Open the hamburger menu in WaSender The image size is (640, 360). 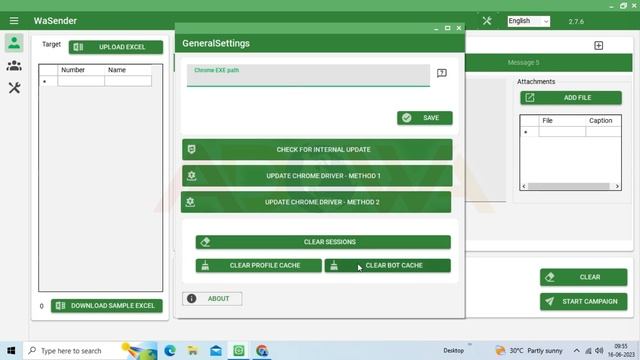(x=14, y=21)
